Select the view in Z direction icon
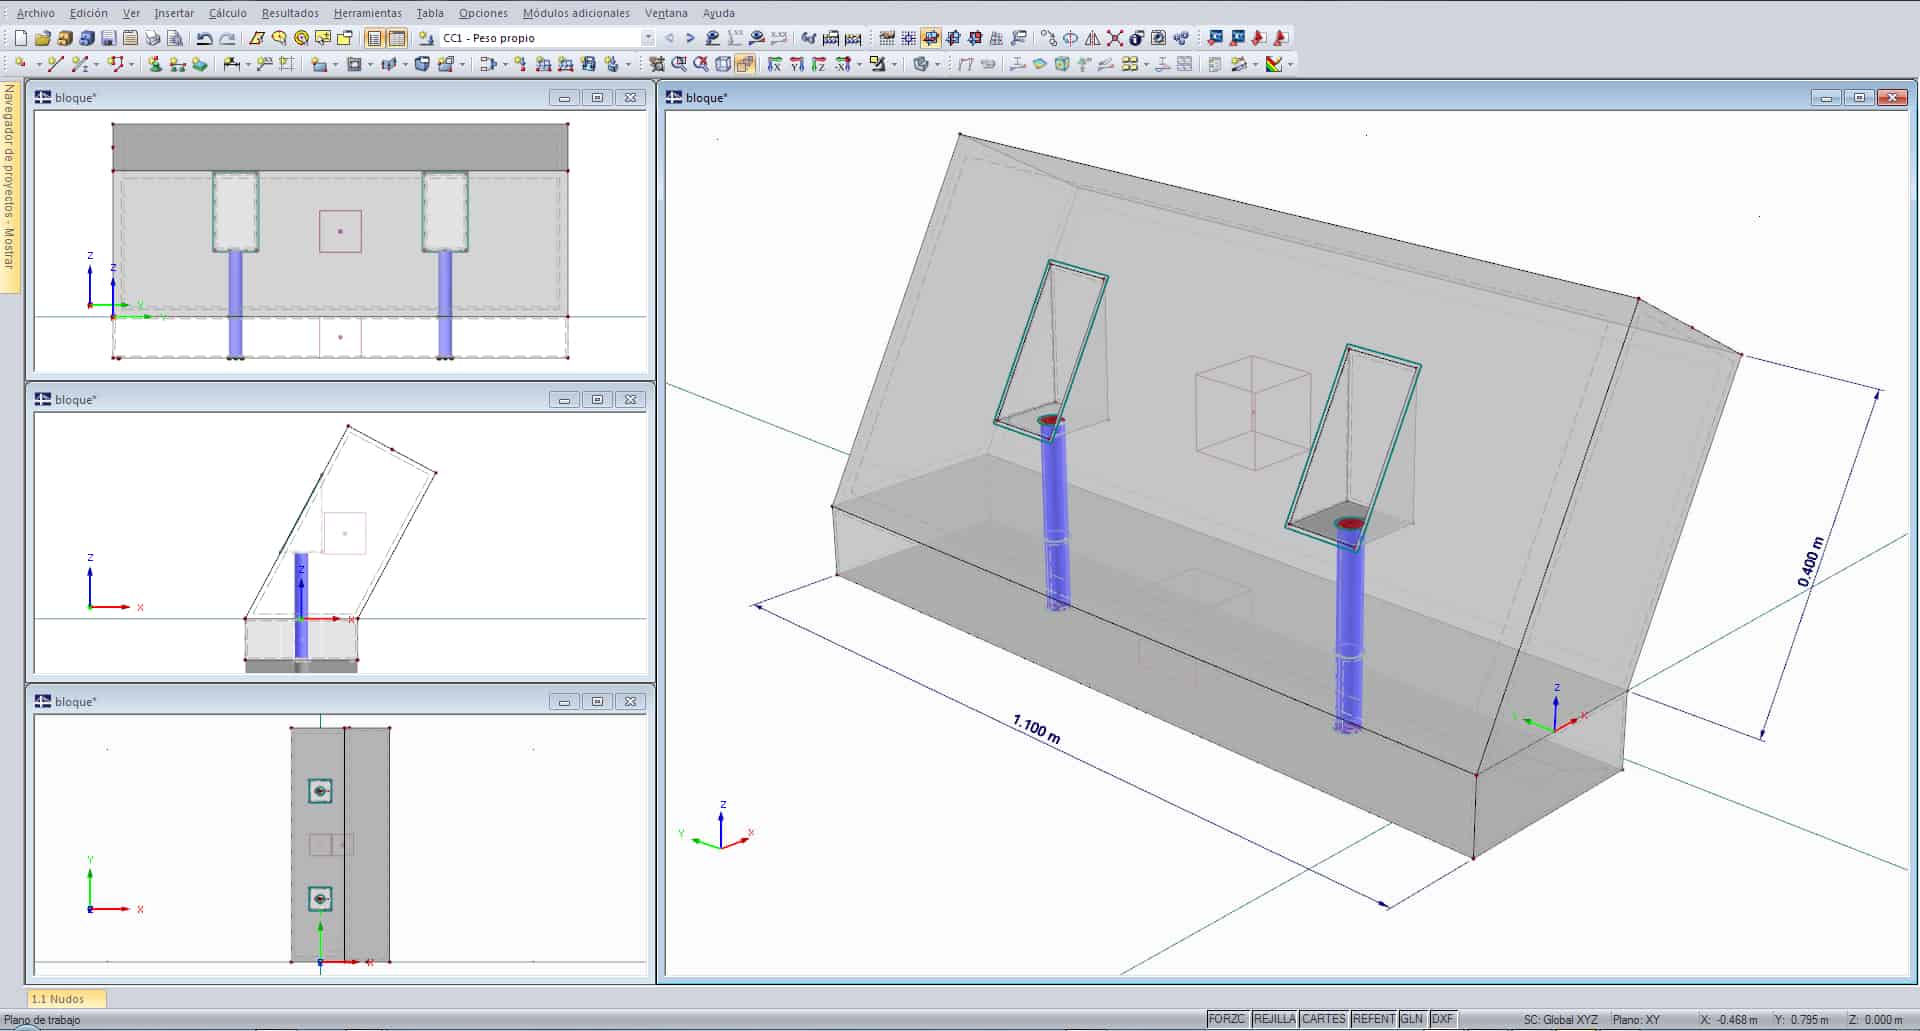 [x=819, y=64]
